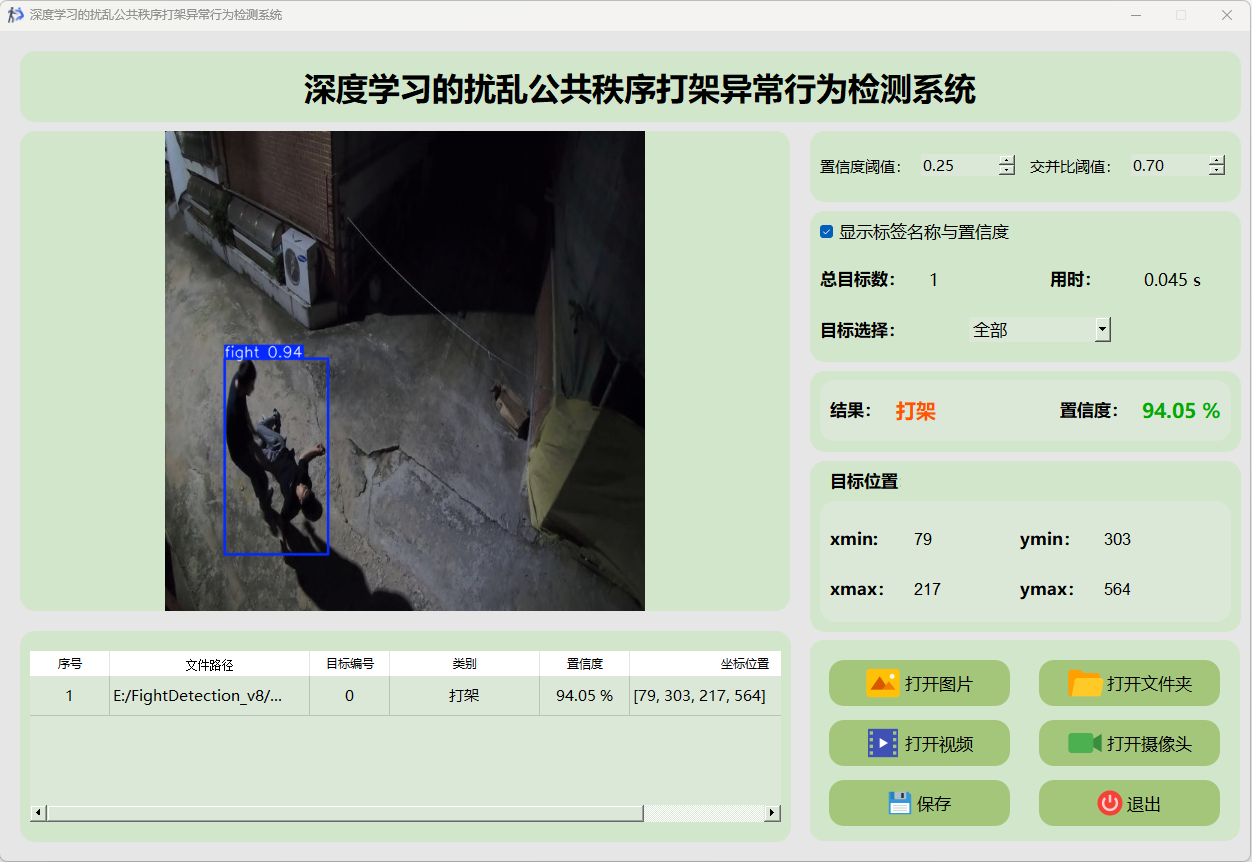
Task: Click the yellow folder icon for 打开文件夹
Action: 1085,684
